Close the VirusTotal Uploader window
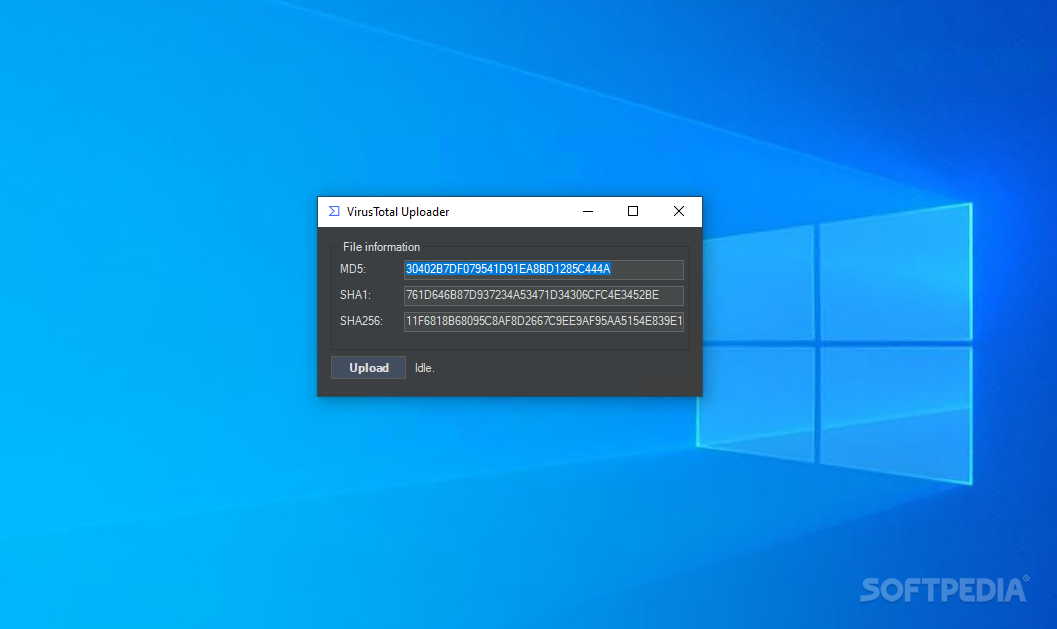1057x629 pixels. [679, 212]
